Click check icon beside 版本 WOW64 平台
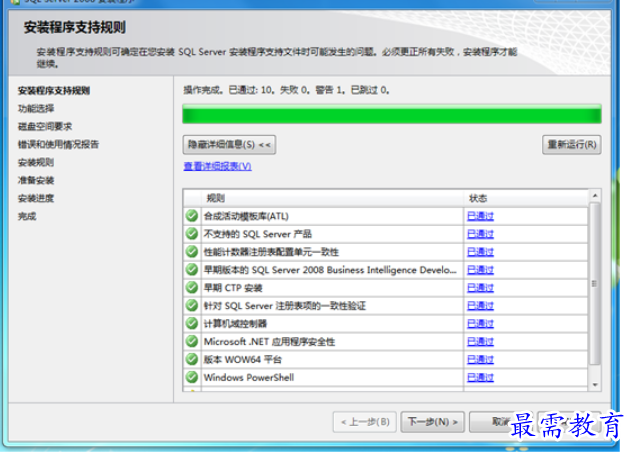Viewport: 632px width, 457px height. pyautogui.click(x=192, y=359)
